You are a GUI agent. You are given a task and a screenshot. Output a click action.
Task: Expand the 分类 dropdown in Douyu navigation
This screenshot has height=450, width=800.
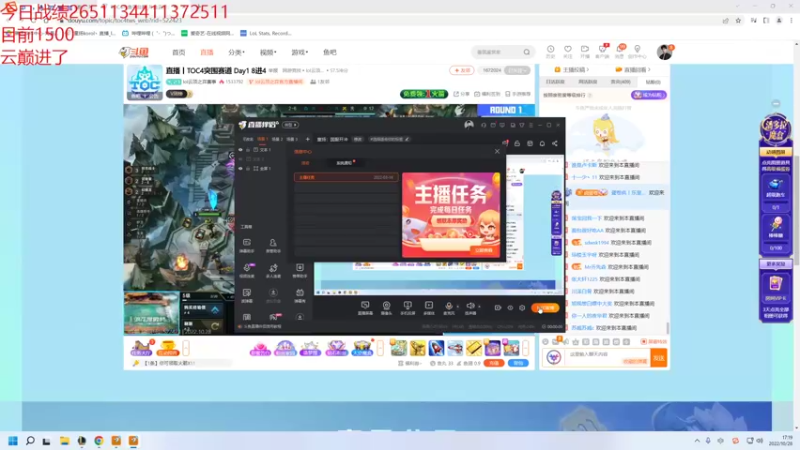[236, 52]
